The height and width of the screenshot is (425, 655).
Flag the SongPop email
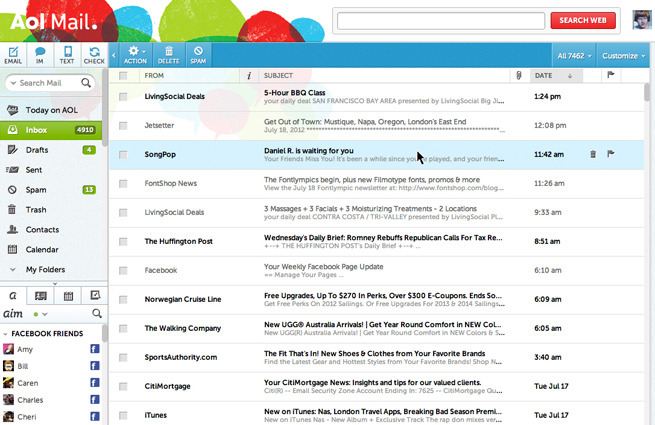pos(611,154)
